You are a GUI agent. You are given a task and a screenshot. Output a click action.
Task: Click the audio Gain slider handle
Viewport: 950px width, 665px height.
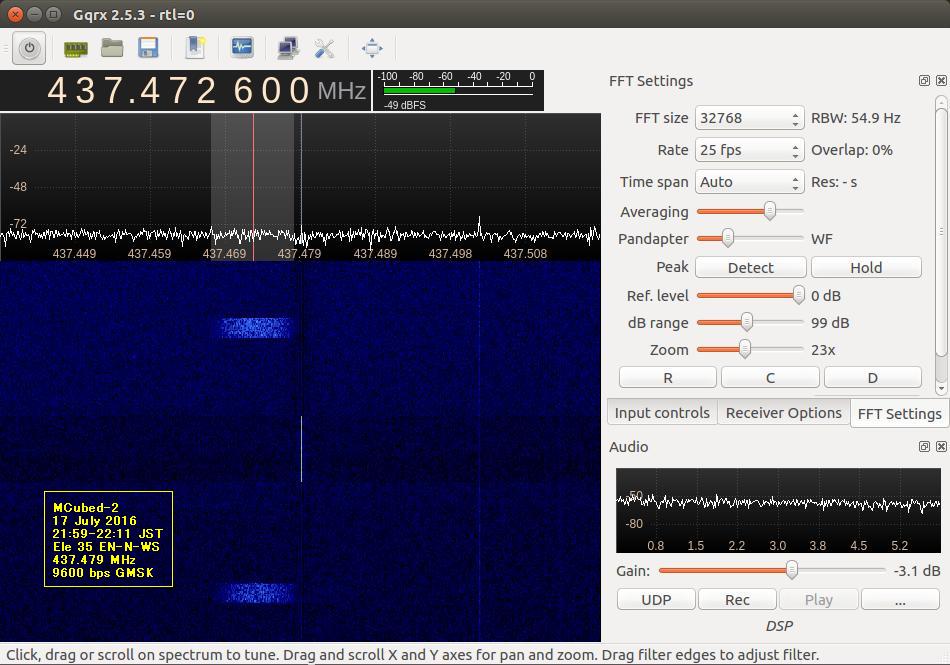click(791, 570)
